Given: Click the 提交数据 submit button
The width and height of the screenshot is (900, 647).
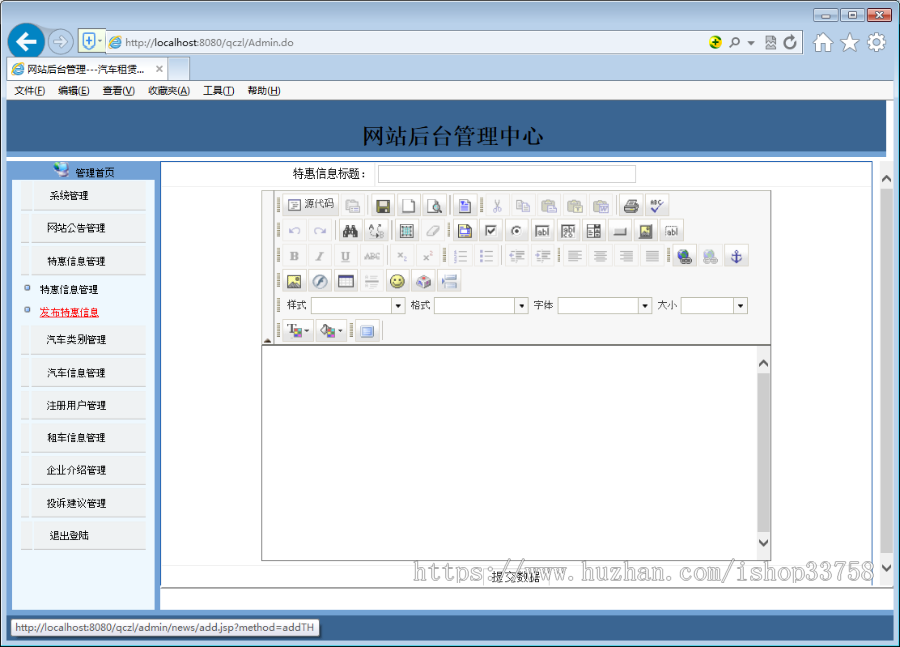Looking at the screenshot, I should click(515, 577).
